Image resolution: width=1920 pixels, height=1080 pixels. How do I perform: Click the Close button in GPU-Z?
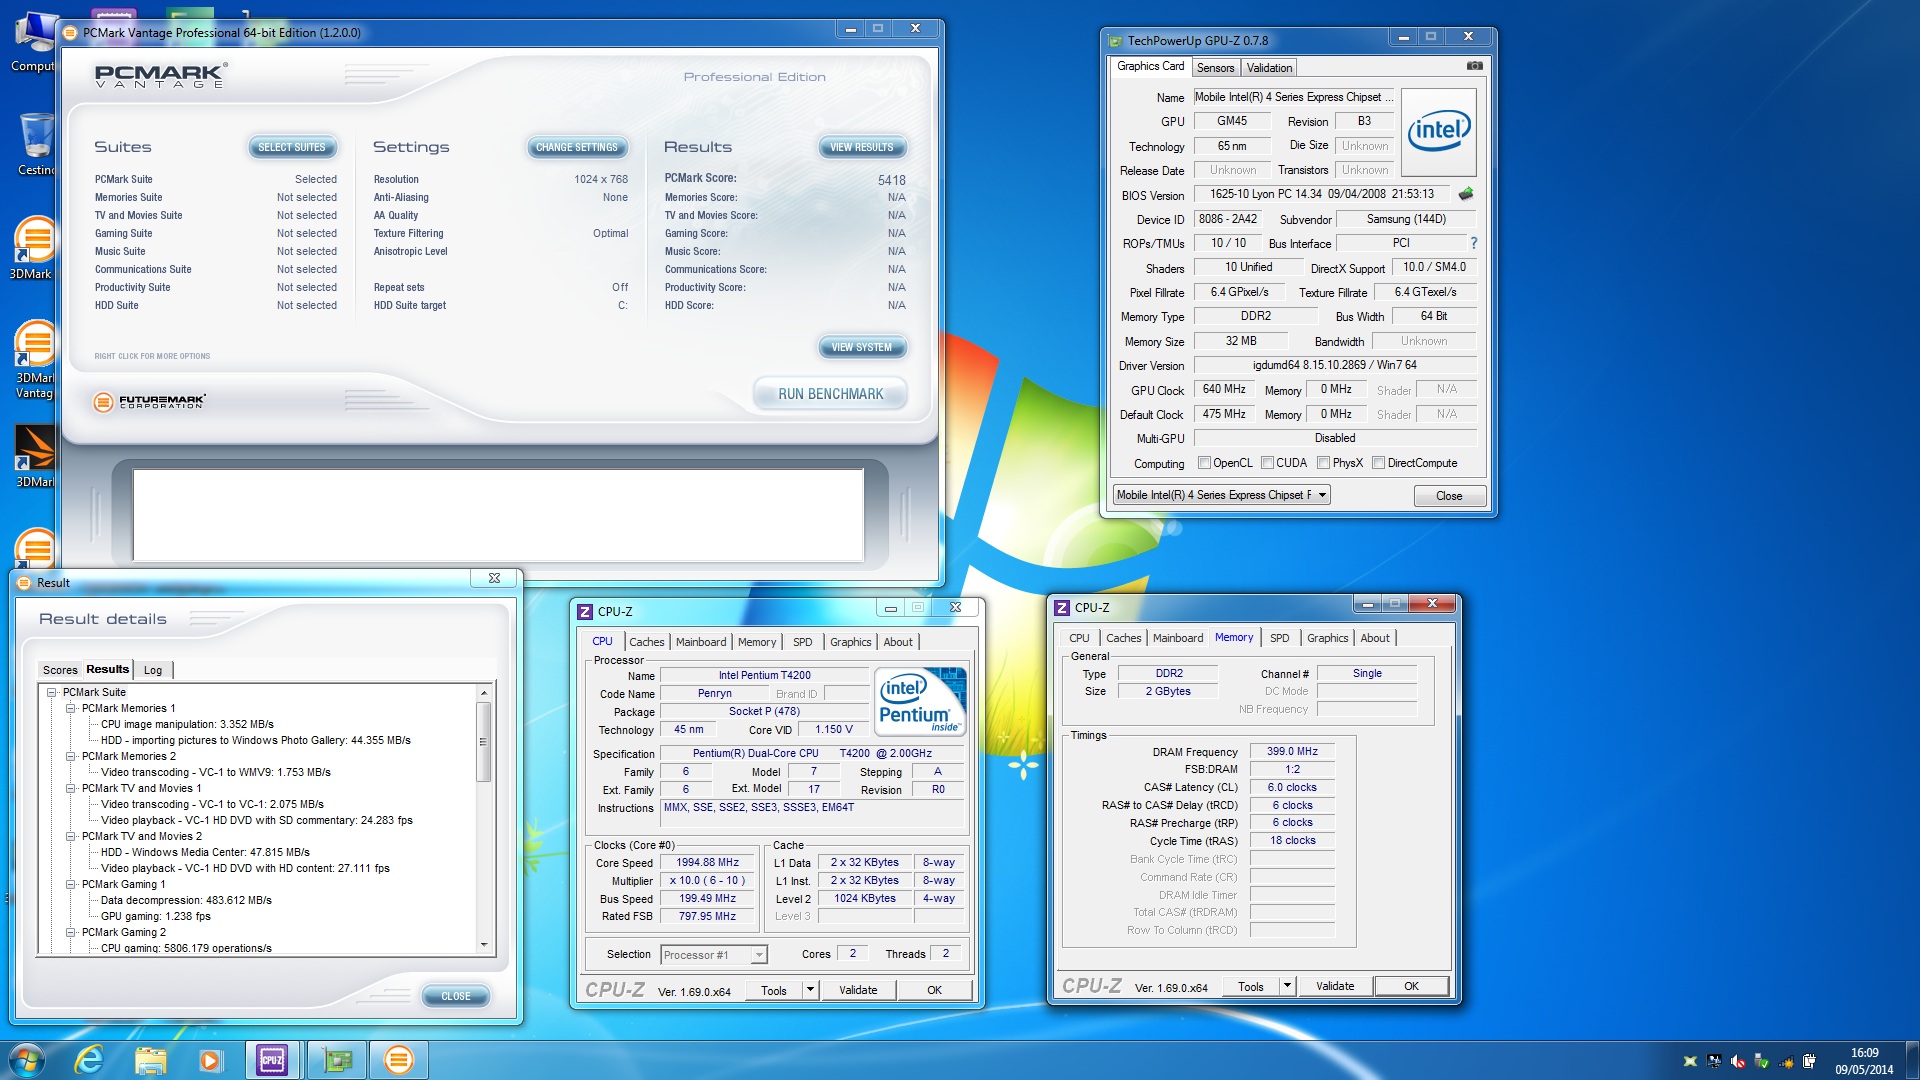tap(1449, 496)
